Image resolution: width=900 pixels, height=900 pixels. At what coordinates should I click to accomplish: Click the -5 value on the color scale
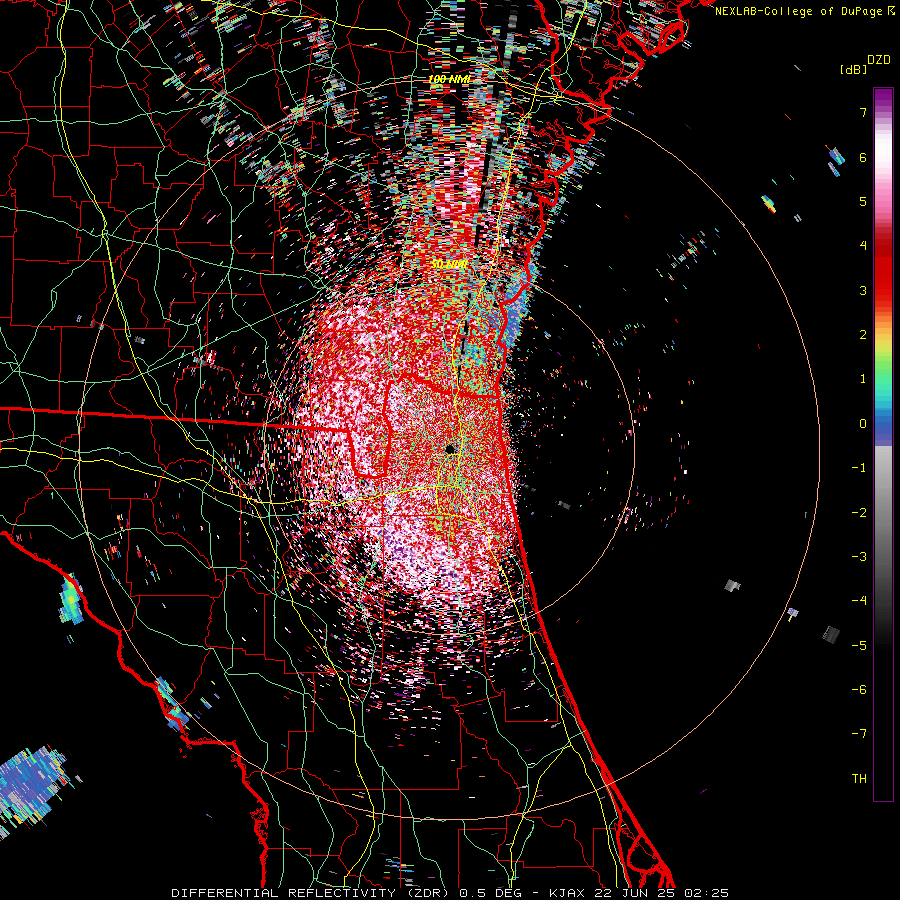[859, 646]
